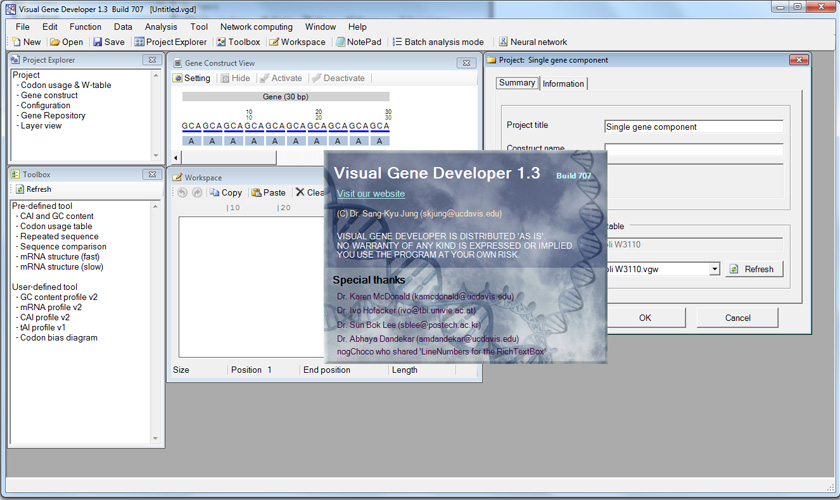This screenshot has width=840, height=500.
Task: Open Project Explorer from toolbar
Action: coord(170,42)
